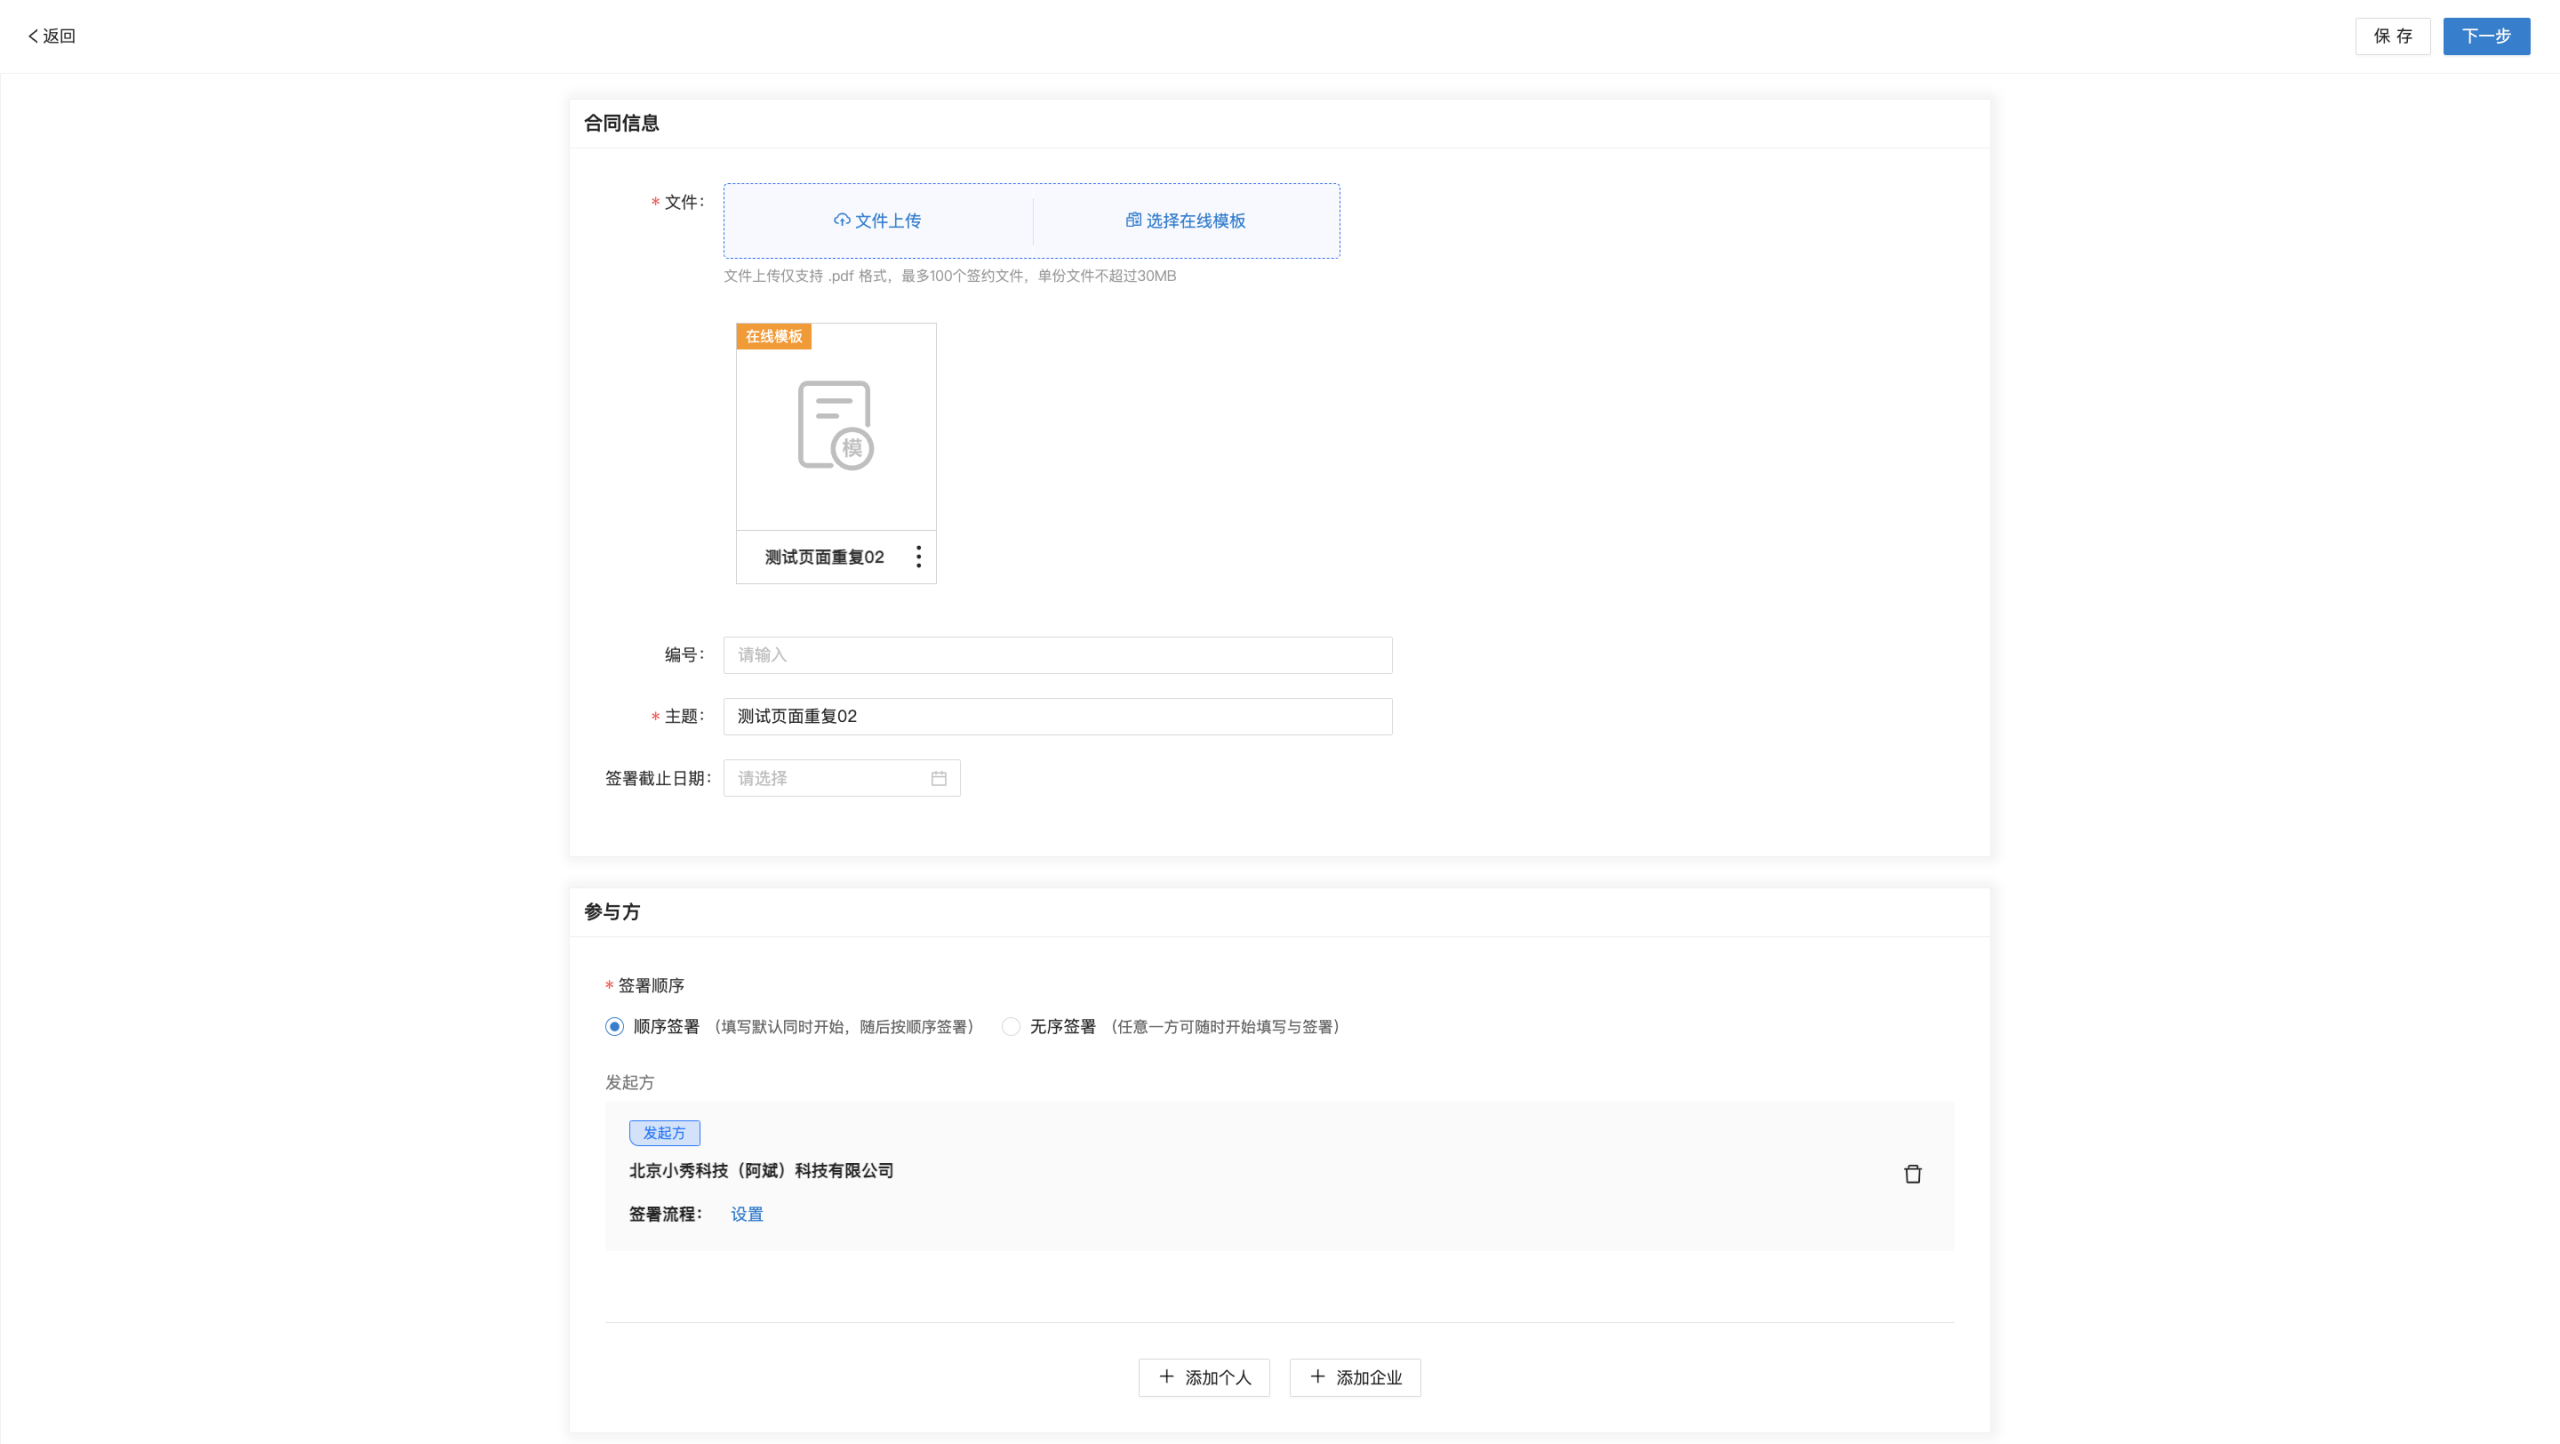Click the plus icon in 添加企业 button

1316,1377
